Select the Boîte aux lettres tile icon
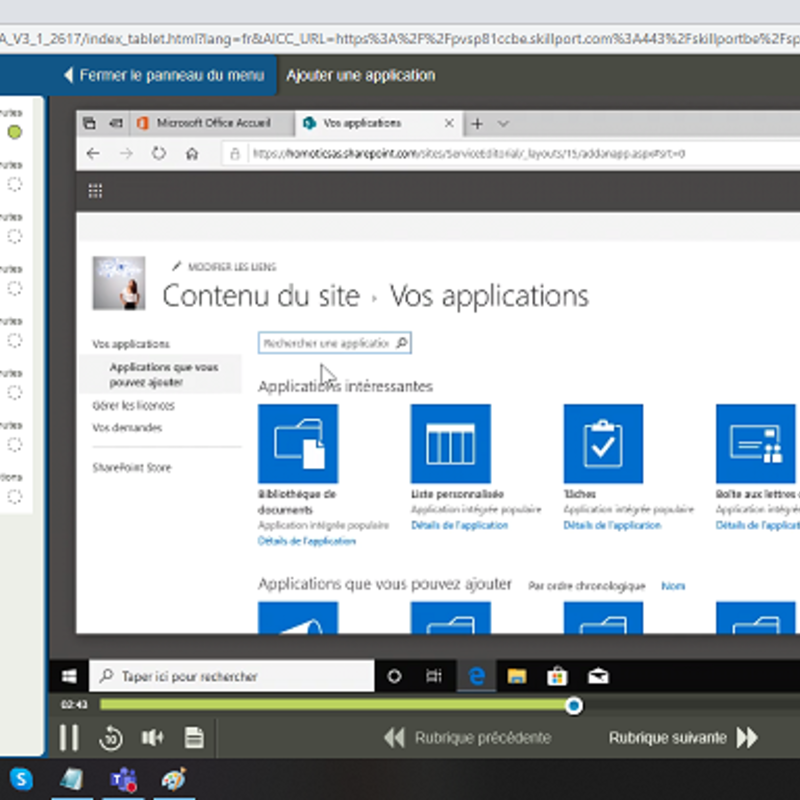 pos(756,443)
